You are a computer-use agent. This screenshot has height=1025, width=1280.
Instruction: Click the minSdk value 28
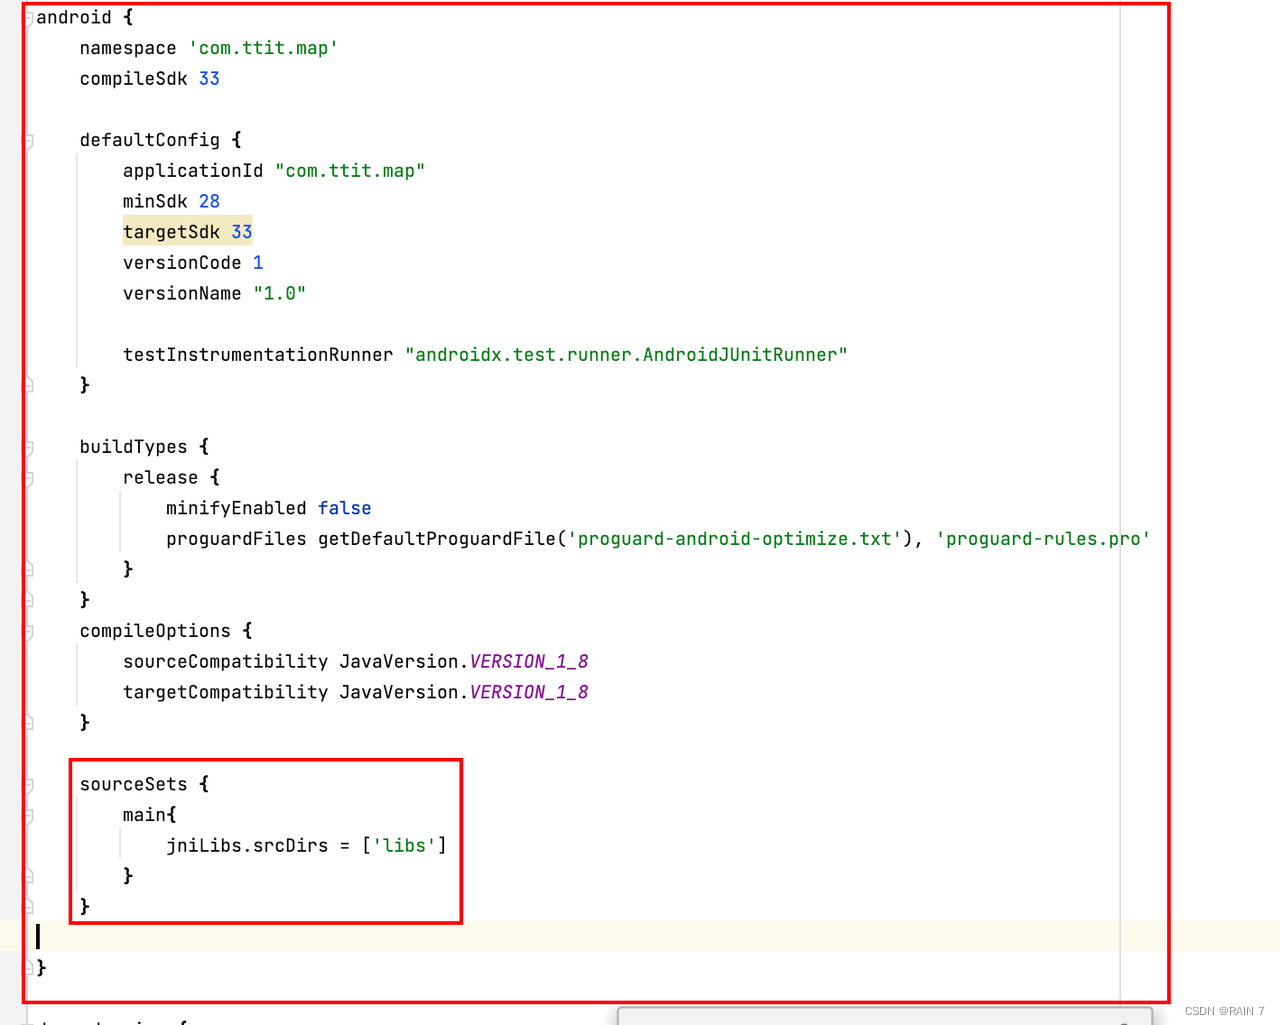point(209,202)
